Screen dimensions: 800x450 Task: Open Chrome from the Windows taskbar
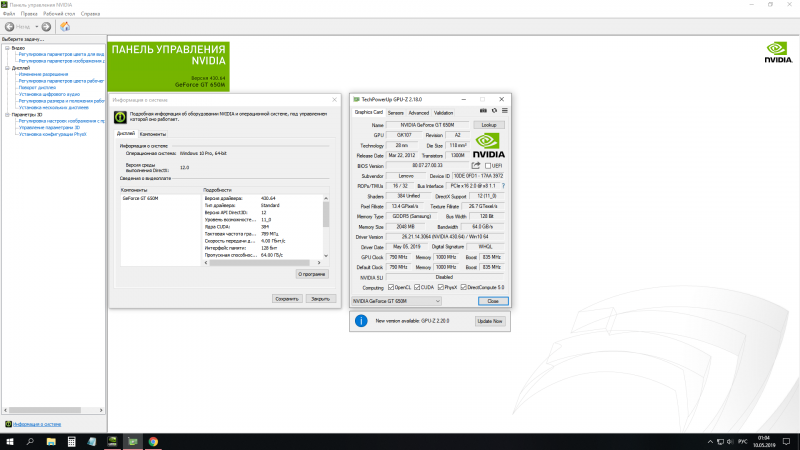click(153, 441)
